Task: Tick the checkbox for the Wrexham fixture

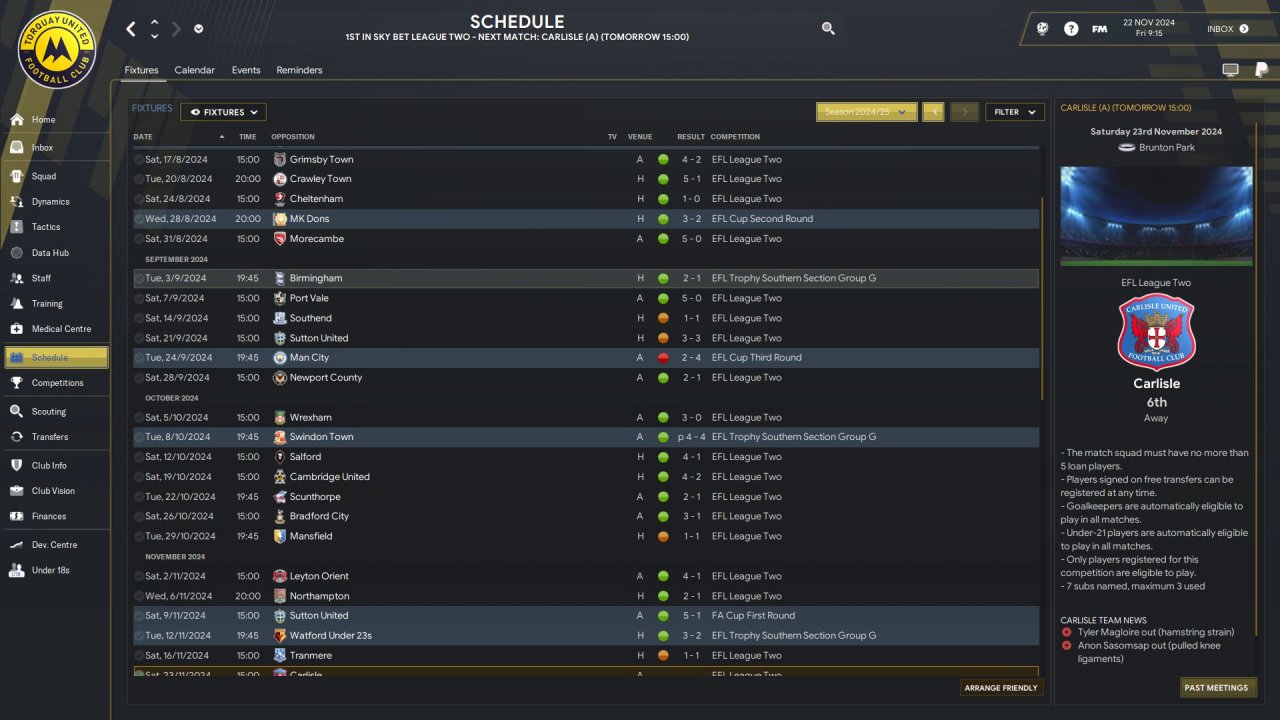Action: [139, 417]
